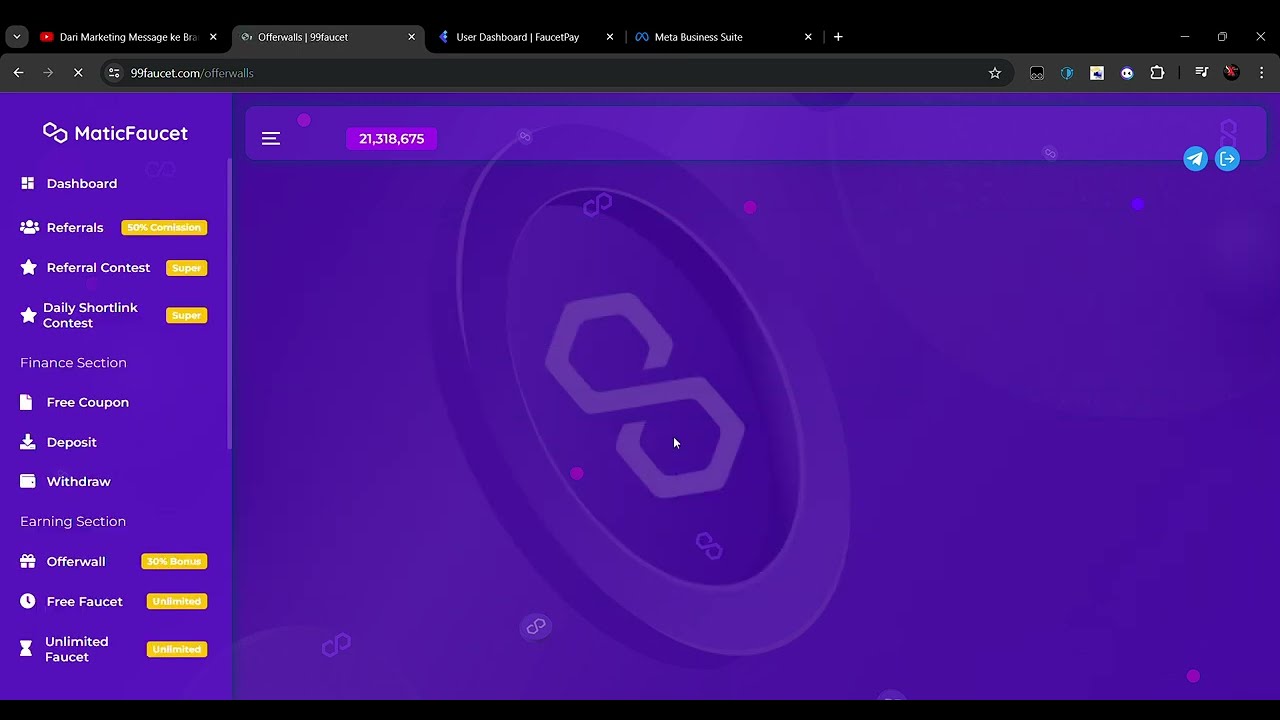Click the Free Faucet clock icon
Viewport: 1280px width, 720px height.
click(28, 602)
